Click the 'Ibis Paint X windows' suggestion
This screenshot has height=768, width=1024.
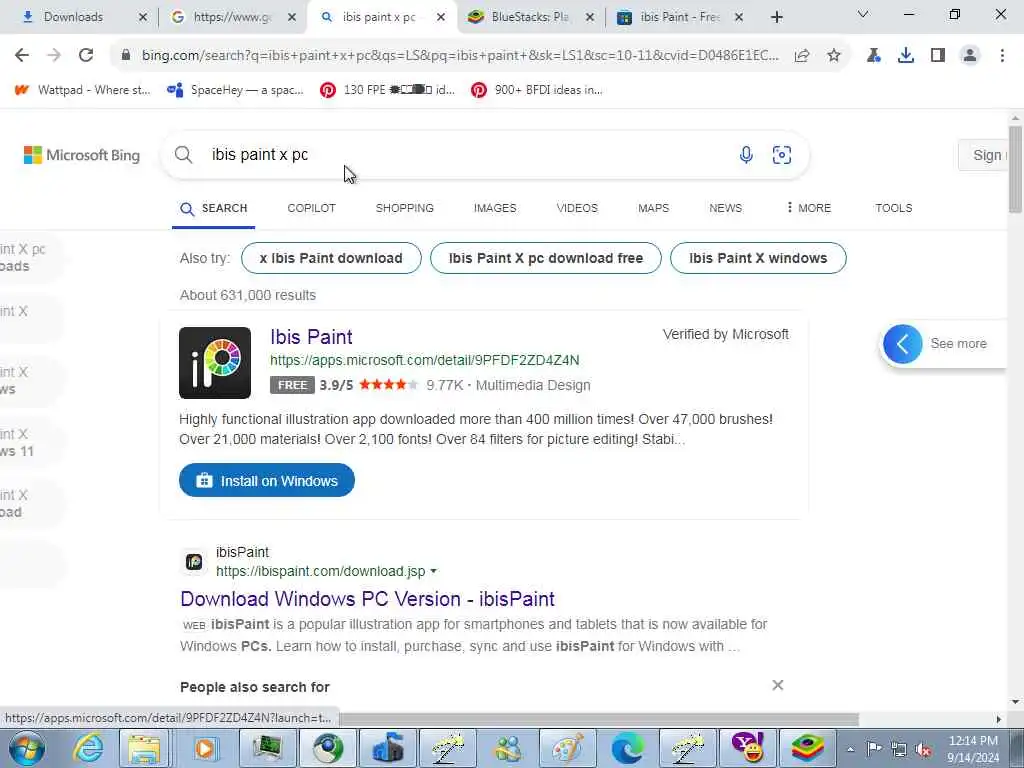coord(758,258)
